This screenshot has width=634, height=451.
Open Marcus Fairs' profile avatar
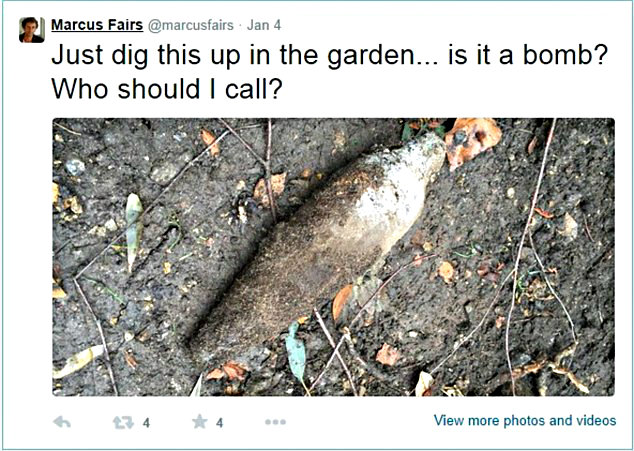32,30
